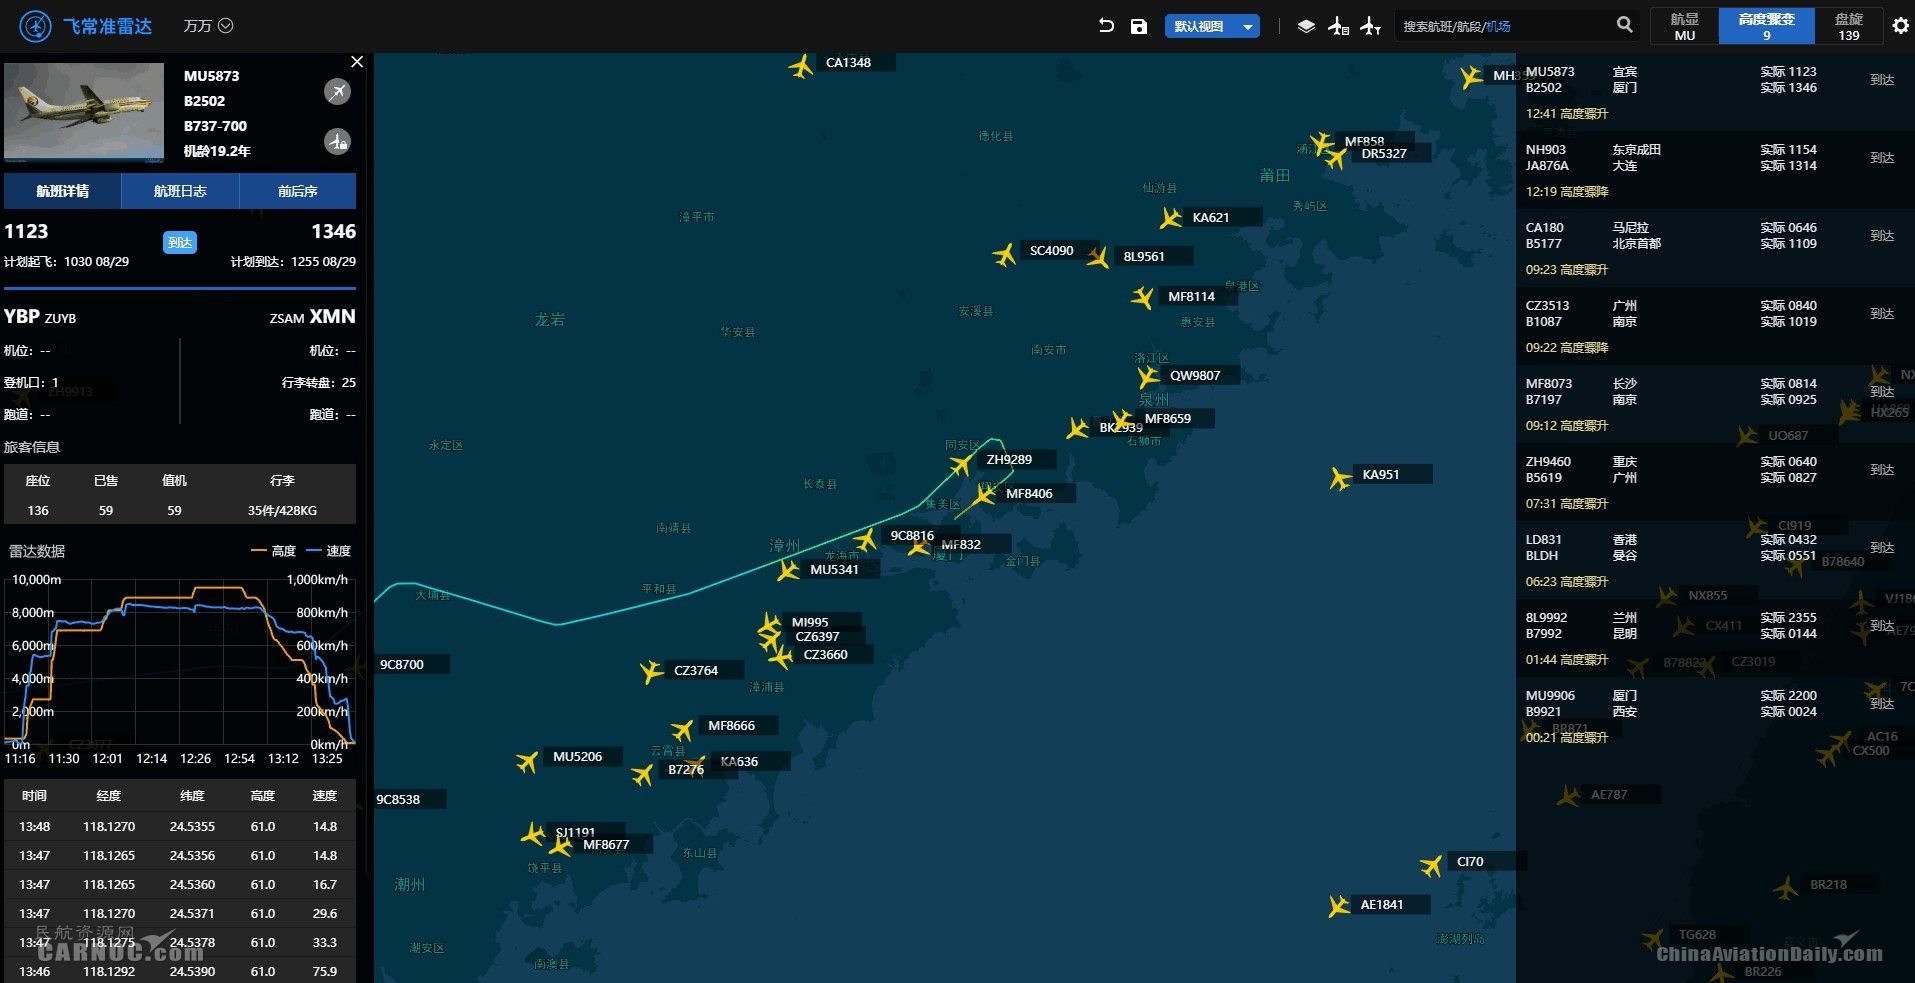The image size is (1915, 983).
Task: Switch to the 盘旋 139 tab
Action: 1849,26
